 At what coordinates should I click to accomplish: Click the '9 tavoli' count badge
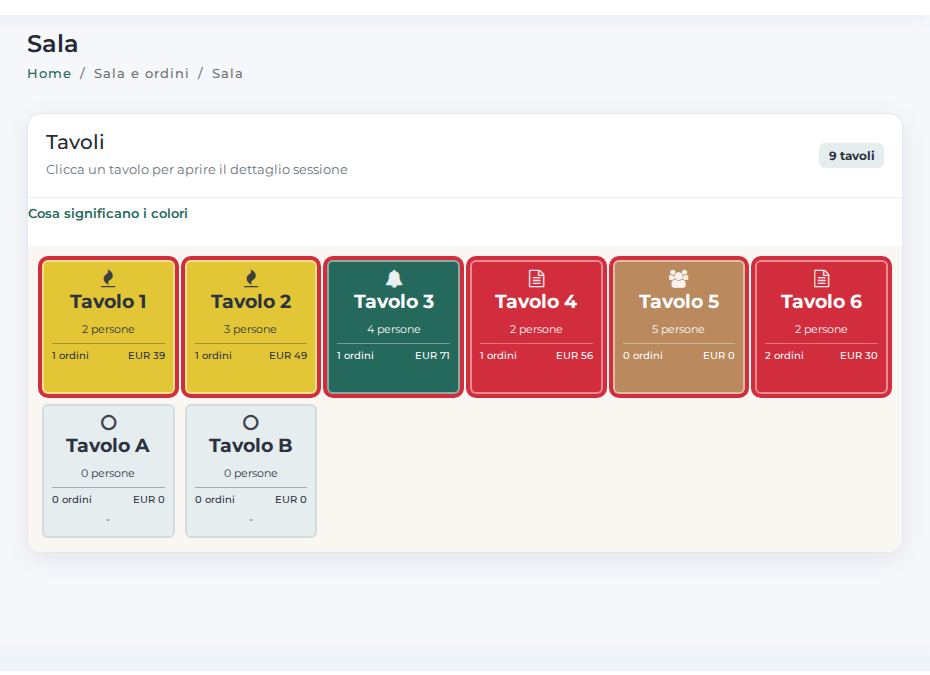point(851,155)
